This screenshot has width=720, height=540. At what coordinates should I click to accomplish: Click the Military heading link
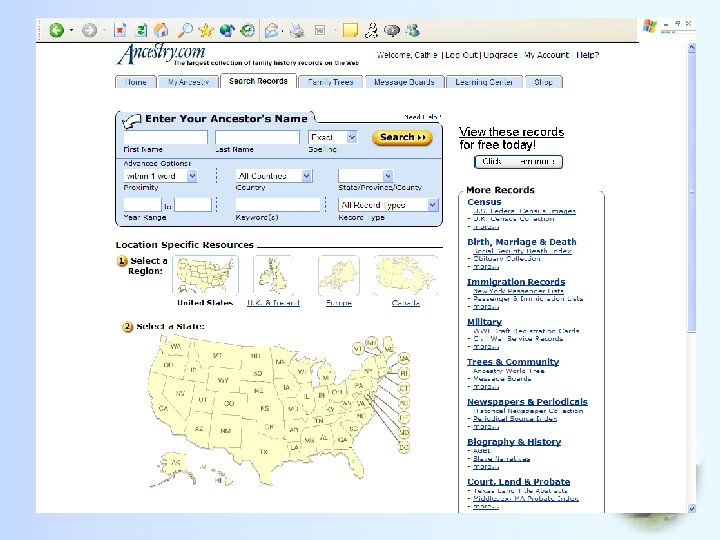pyautogui.click(x=484, y=322)
